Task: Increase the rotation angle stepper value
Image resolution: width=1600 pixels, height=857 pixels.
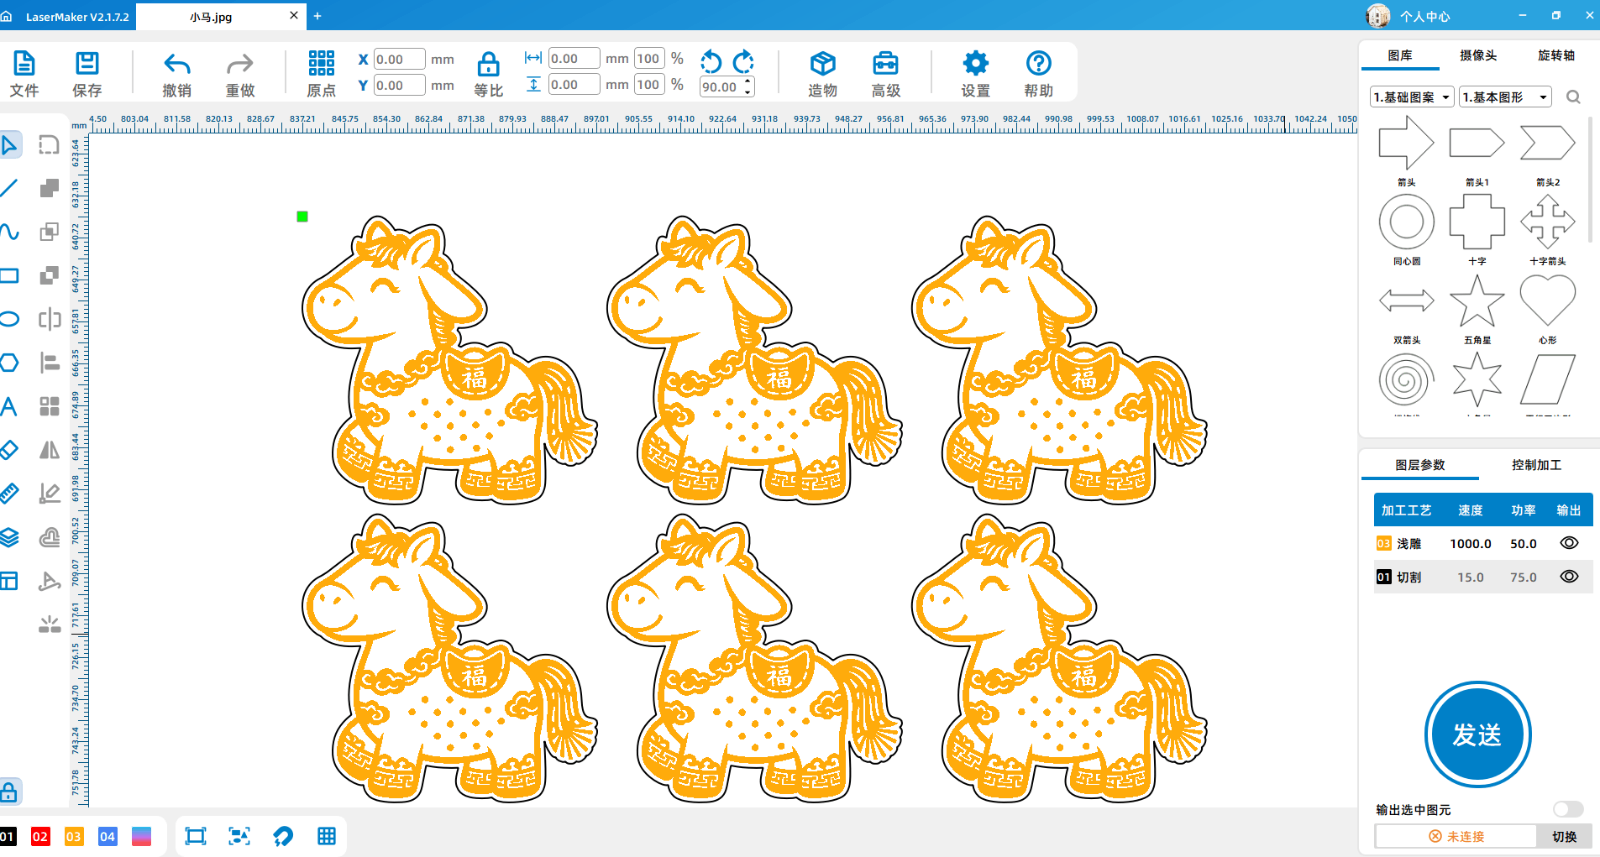Action: pyautogui.click(x=748, y=82)
